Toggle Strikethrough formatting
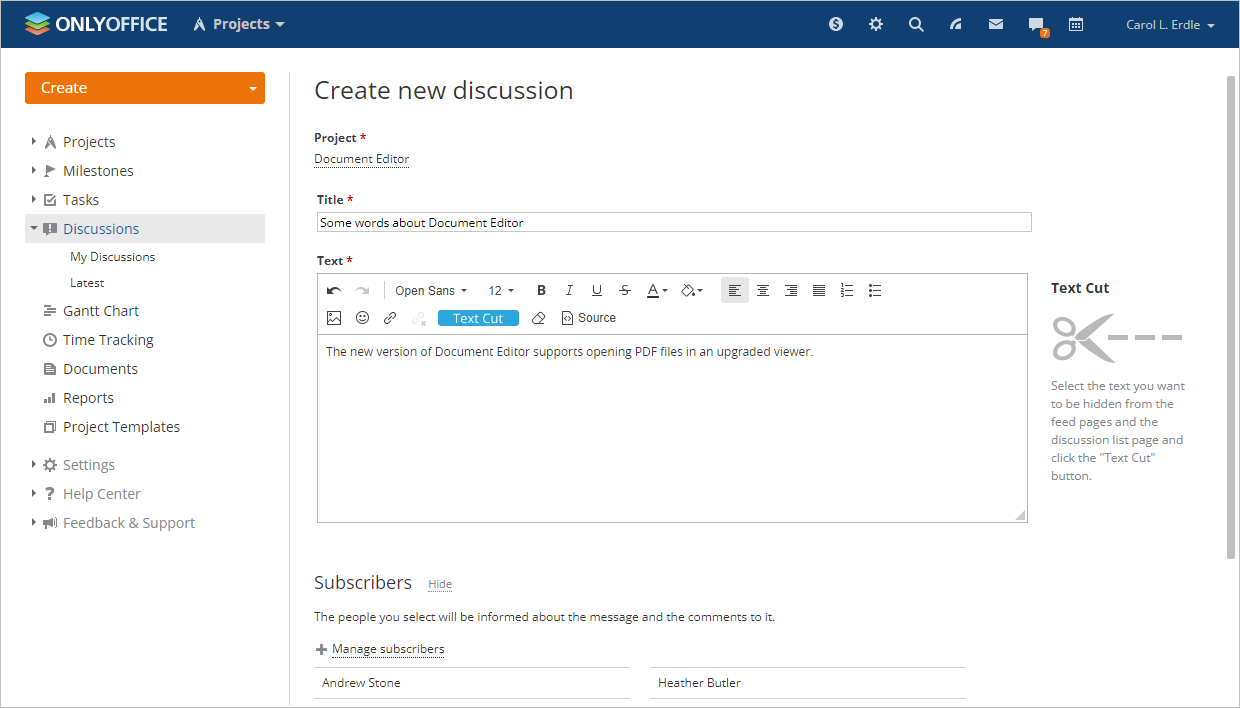 625,290
